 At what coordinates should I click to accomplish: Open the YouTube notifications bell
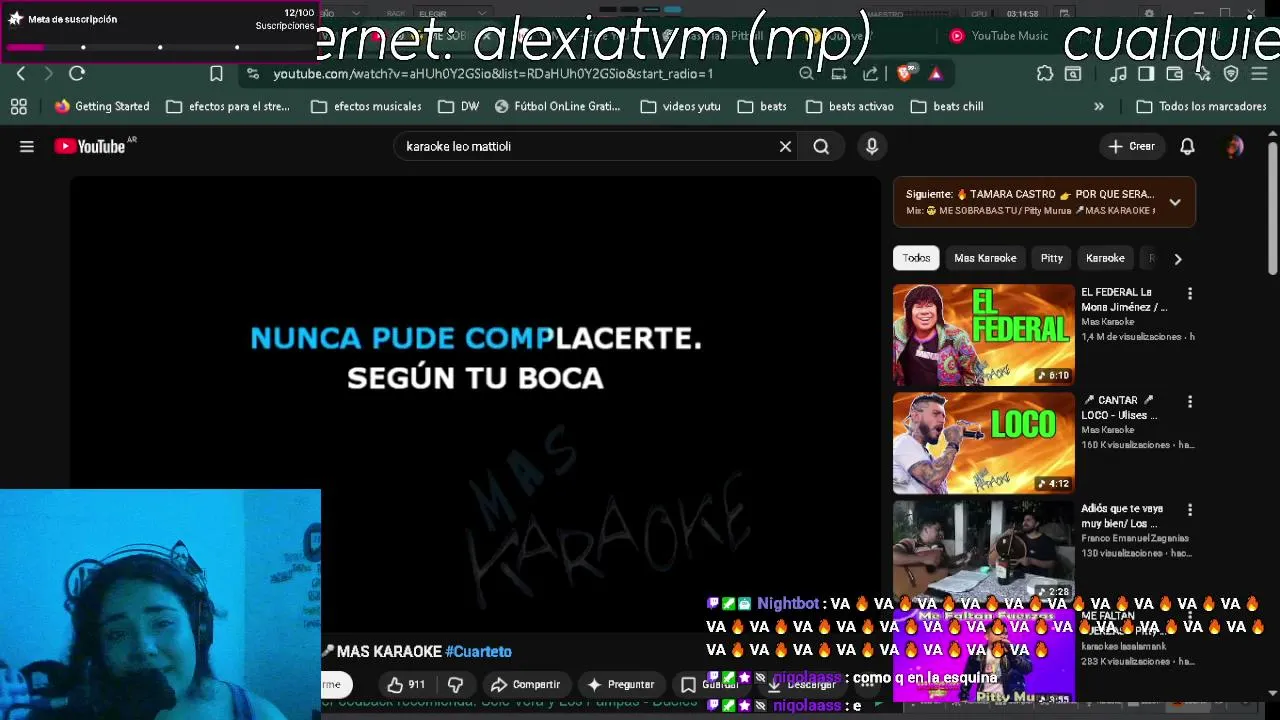1187,147
